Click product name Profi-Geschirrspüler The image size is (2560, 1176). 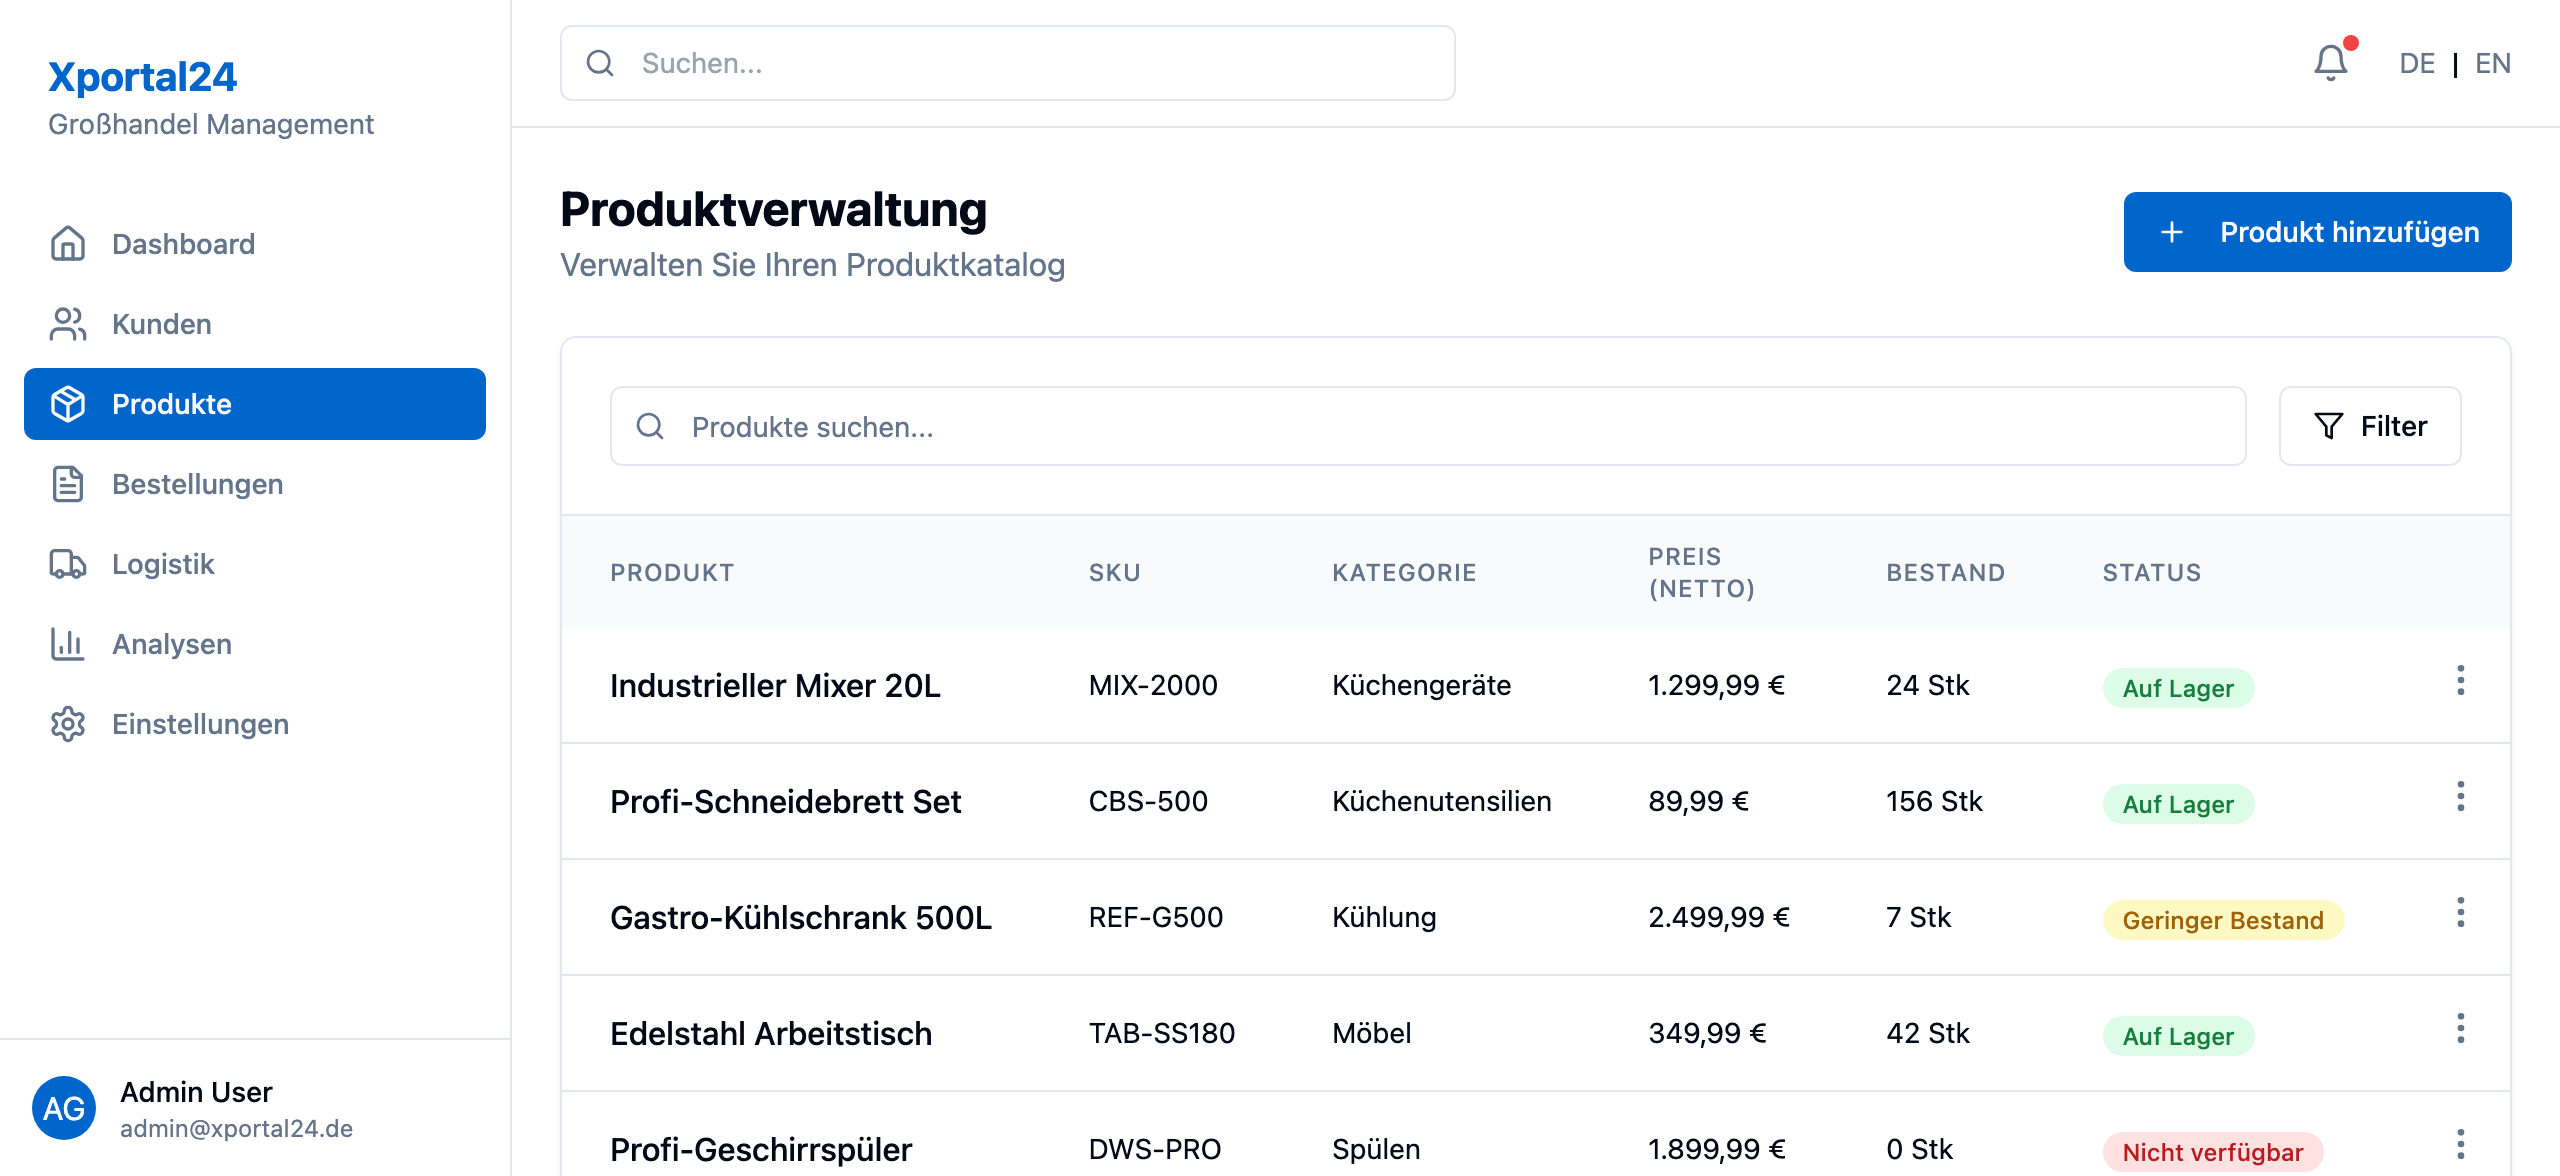[761, 1150]
